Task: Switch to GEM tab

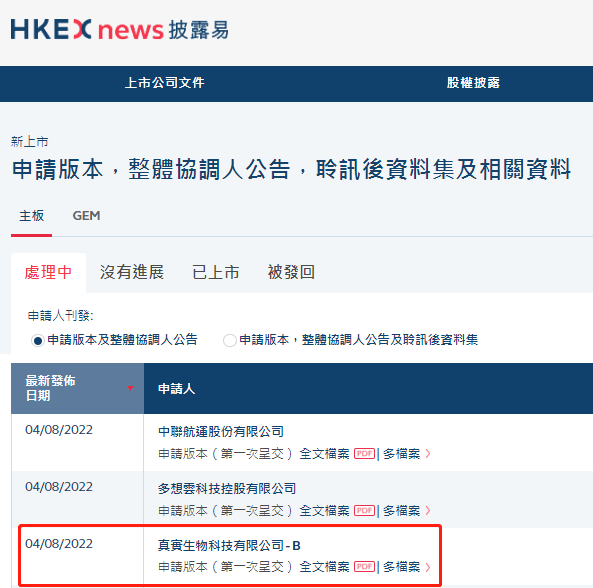Action: point(86,216)
